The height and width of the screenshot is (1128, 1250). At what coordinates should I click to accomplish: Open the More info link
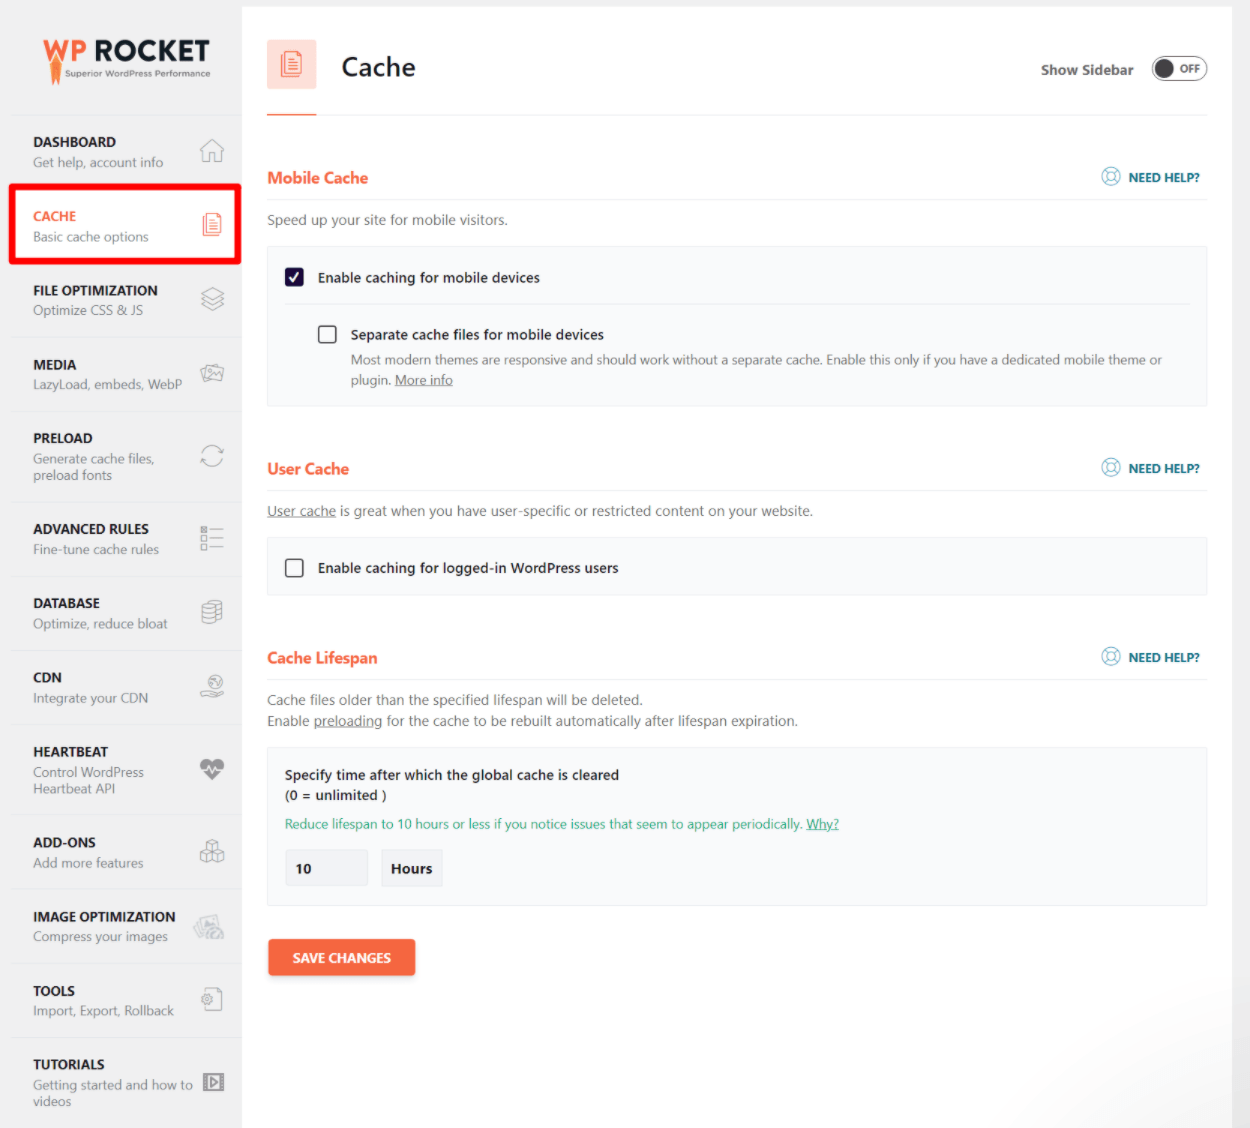[424, 380]
